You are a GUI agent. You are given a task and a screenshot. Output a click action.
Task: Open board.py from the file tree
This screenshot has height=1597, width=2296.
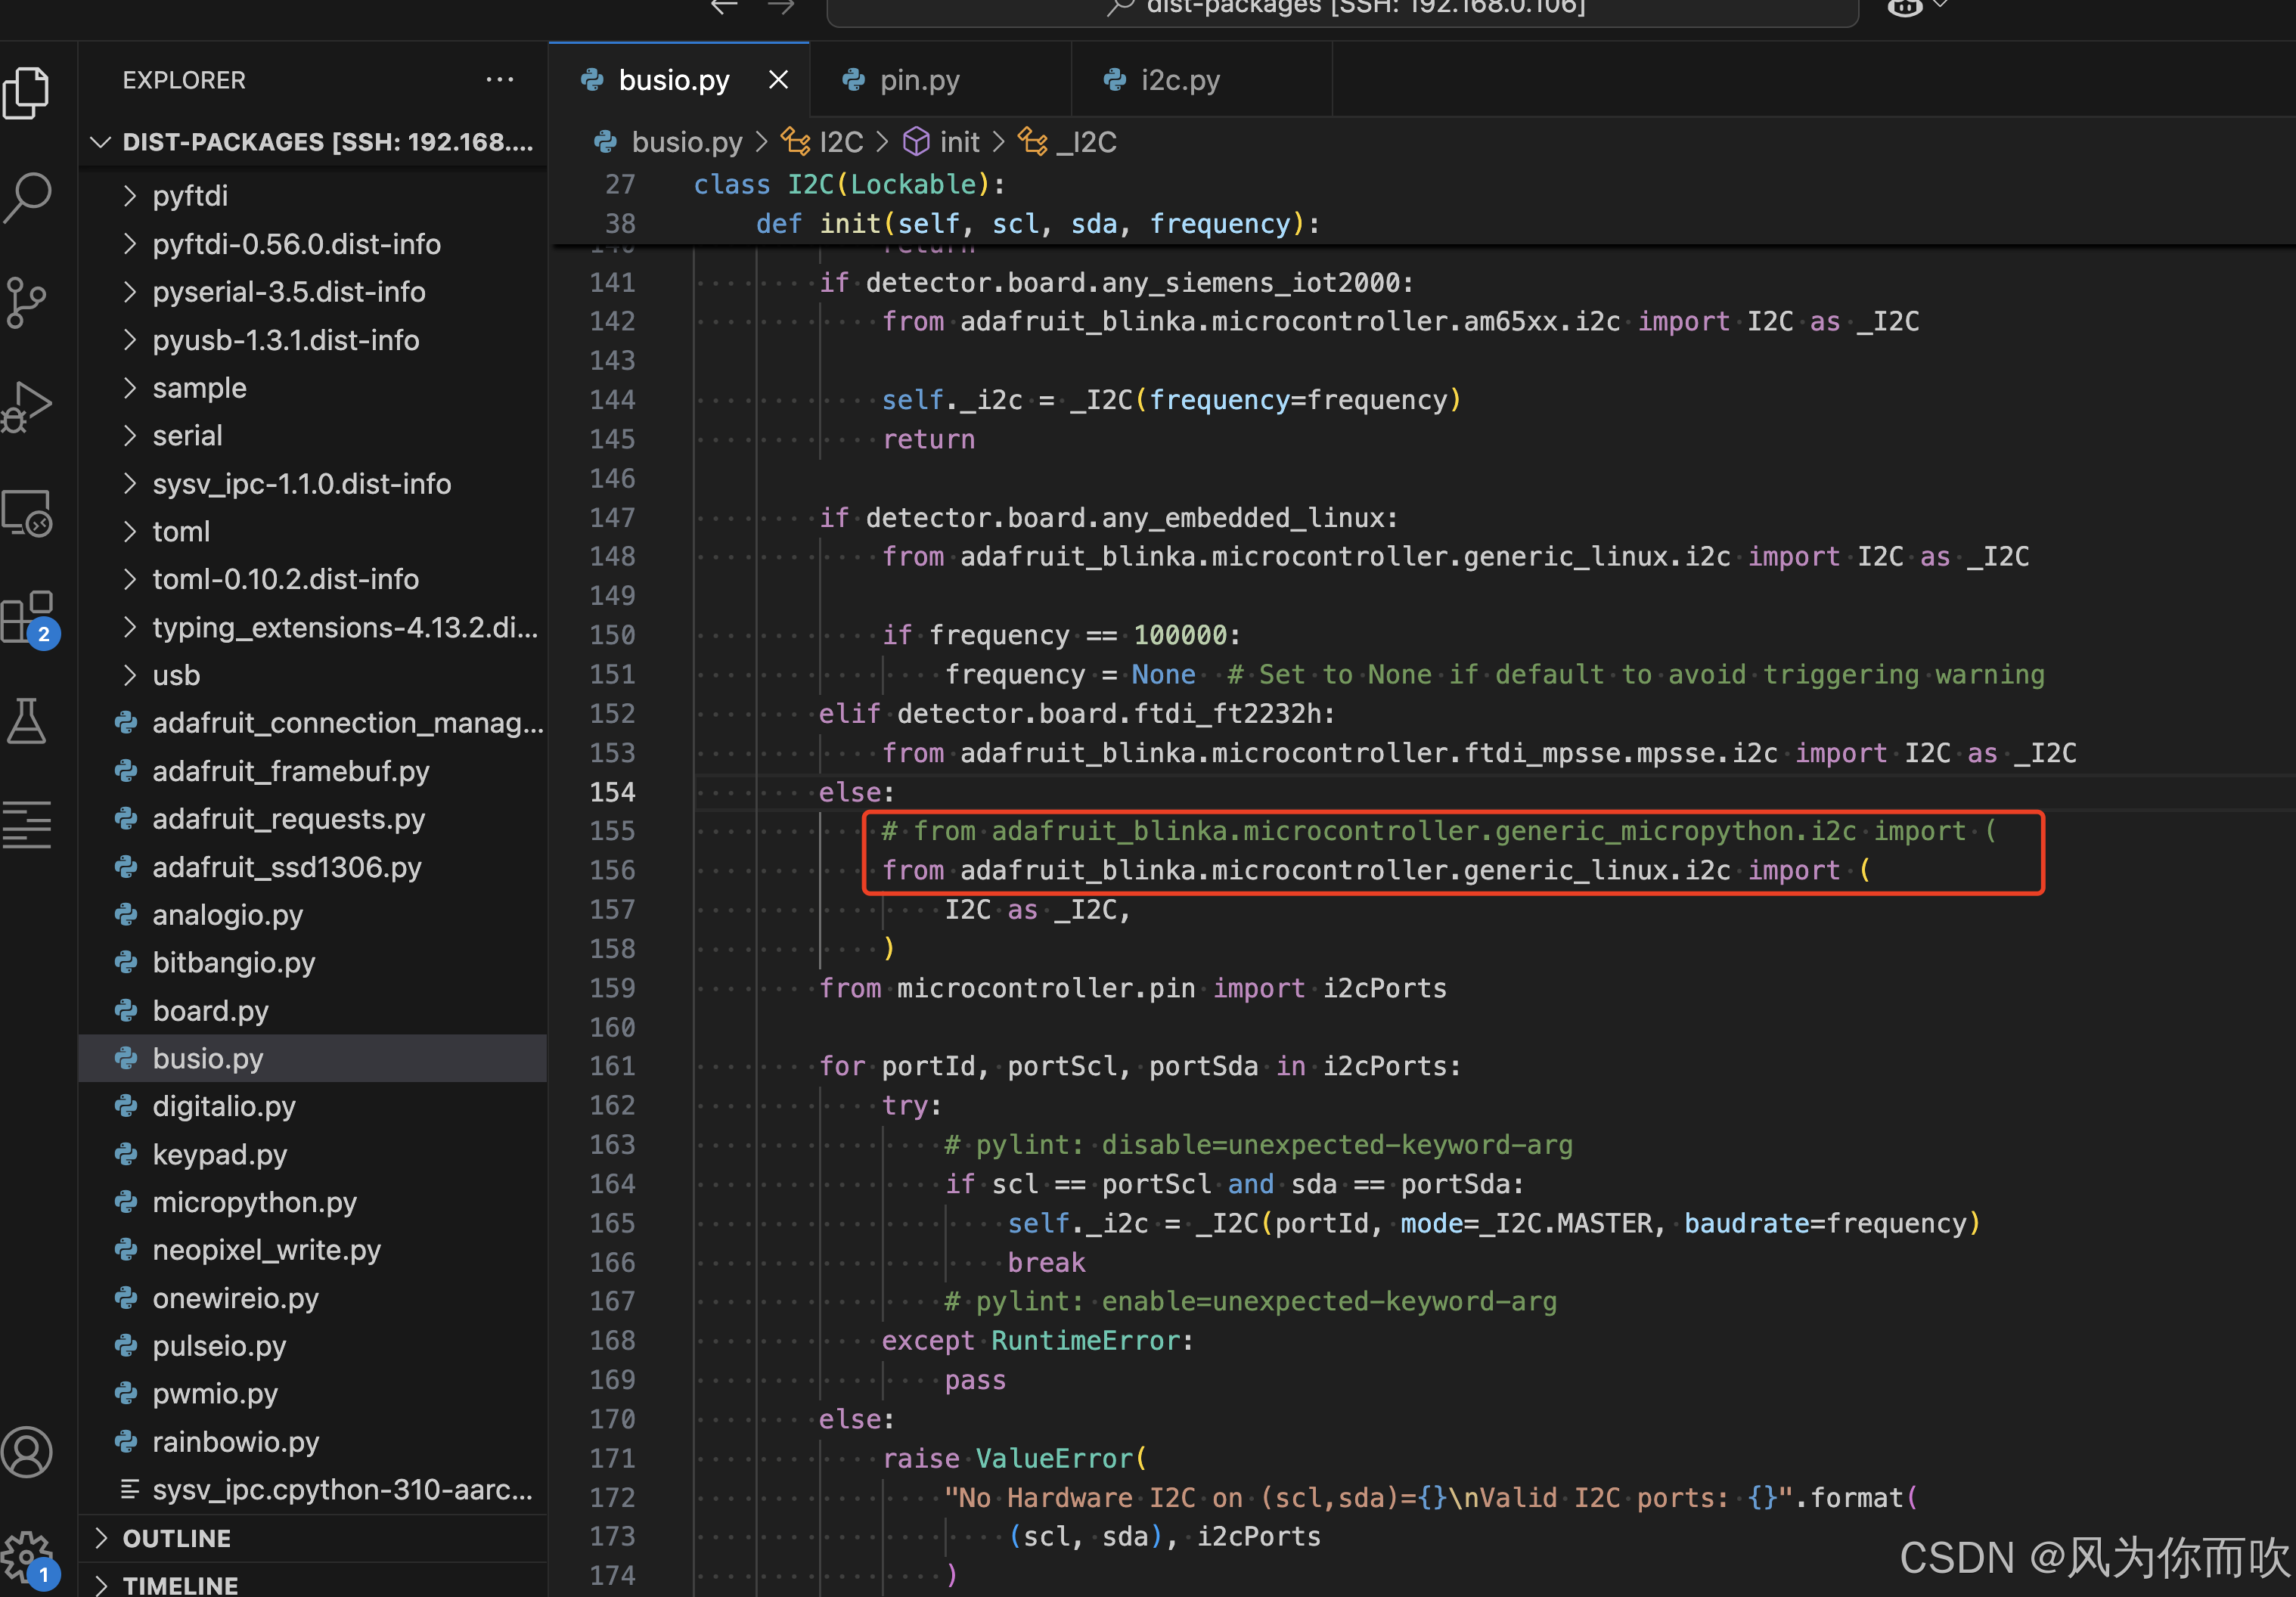(x=210, y=1011)
